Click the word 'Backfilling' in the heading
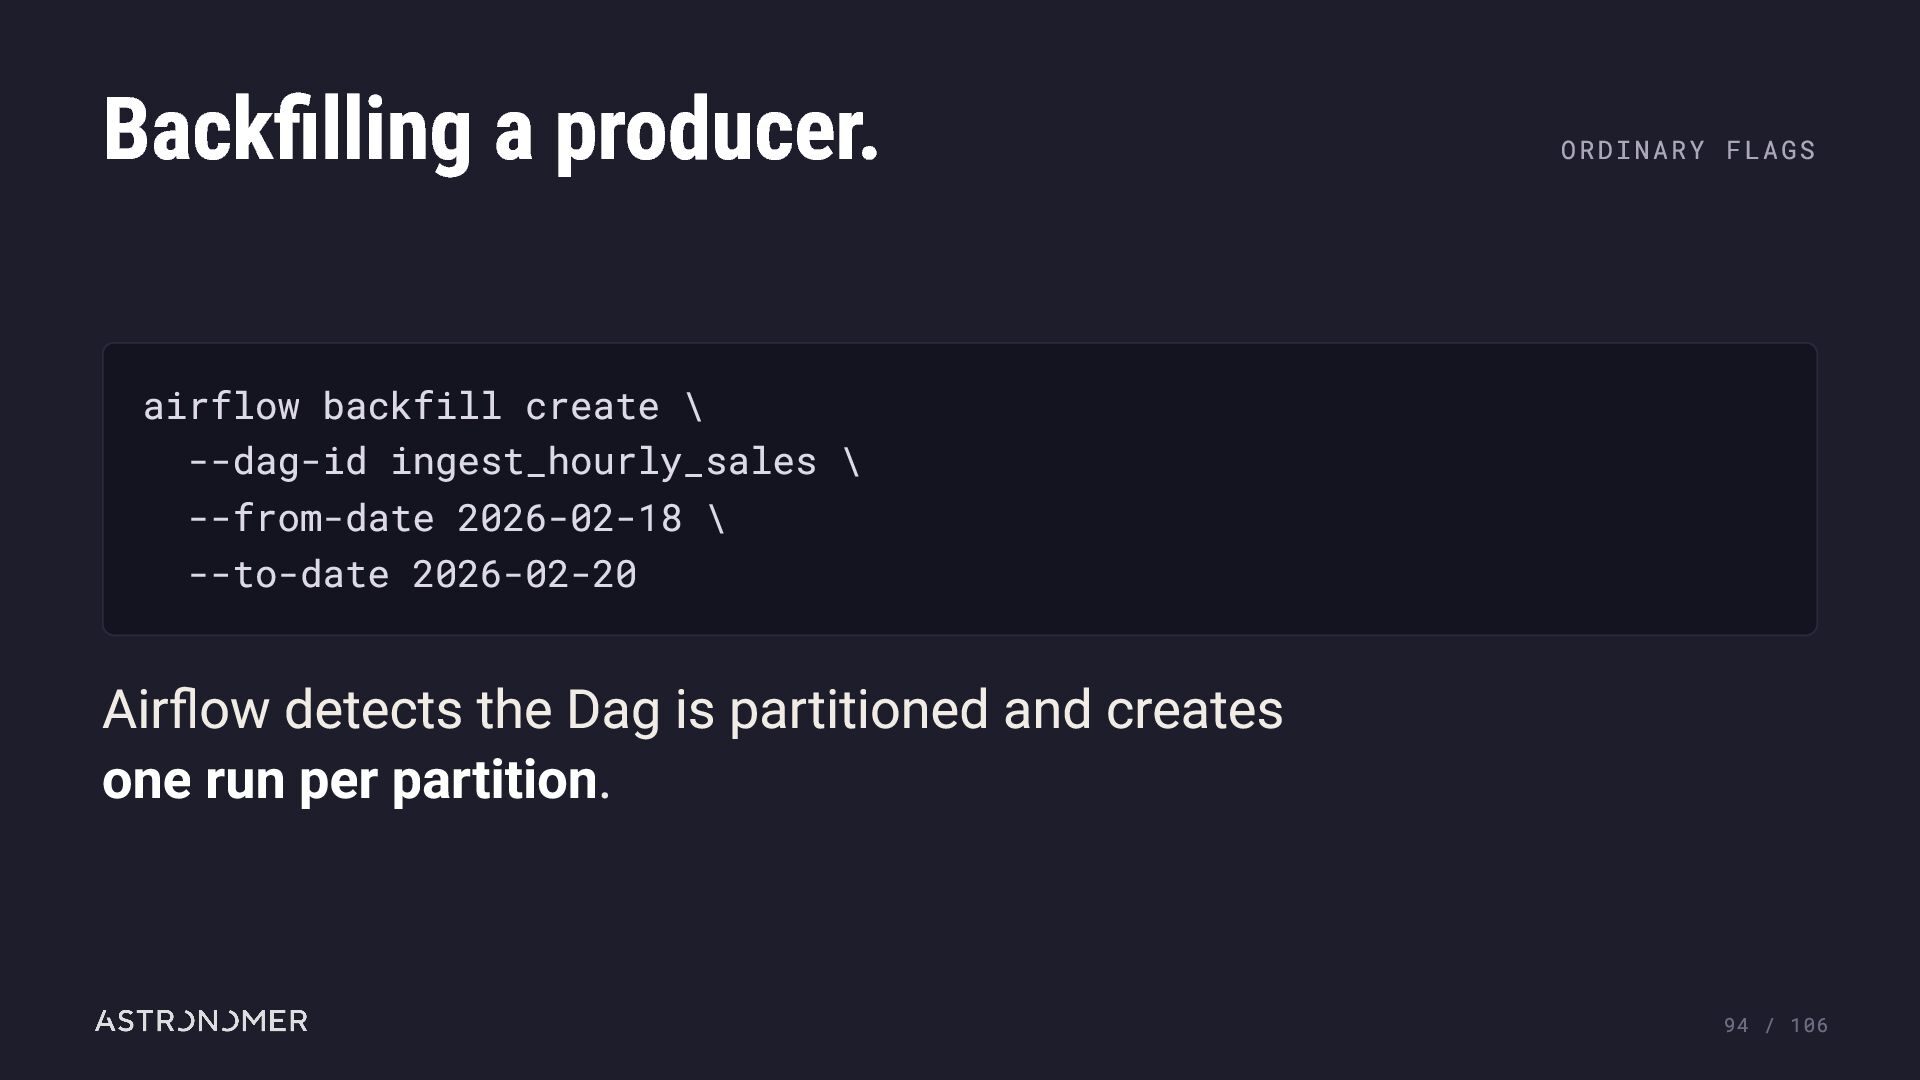Image resolution: width=1920 pixels, height=1080 pixels. [287, 131]
